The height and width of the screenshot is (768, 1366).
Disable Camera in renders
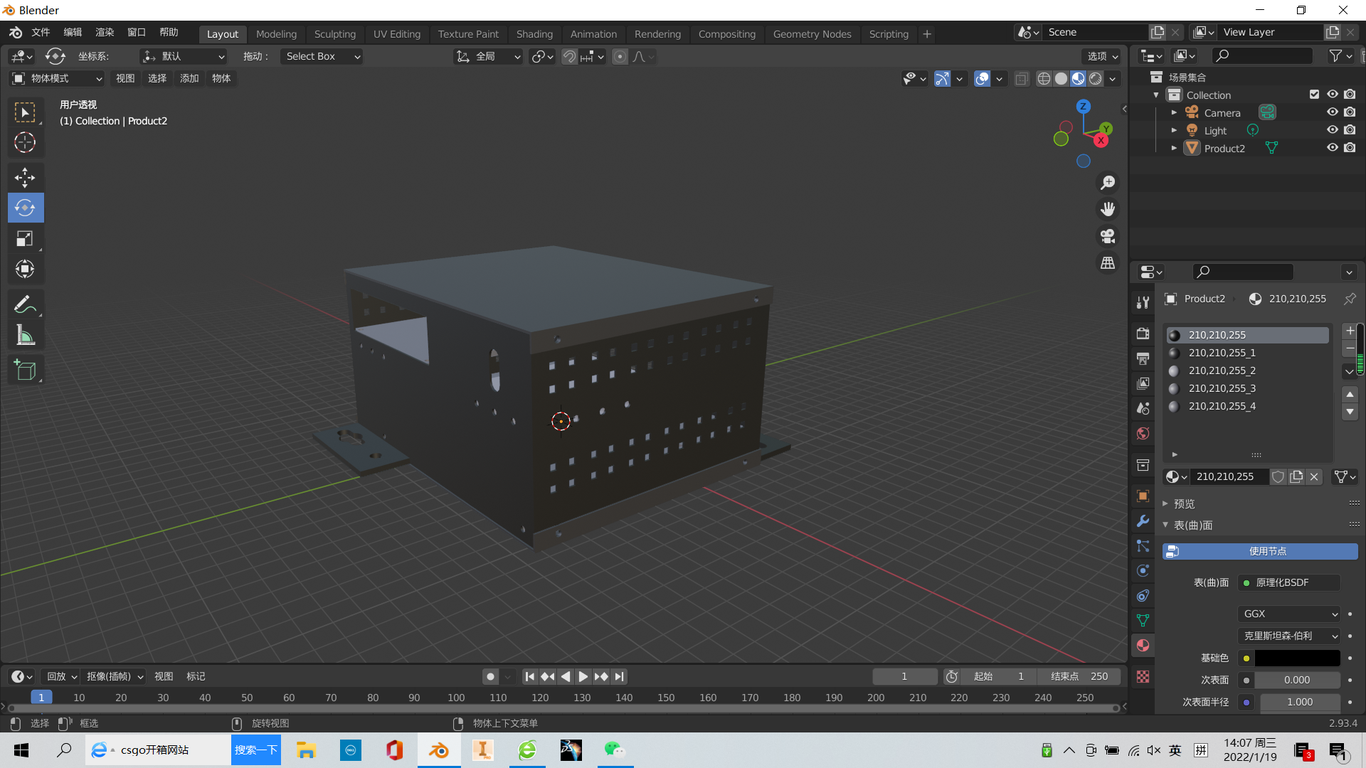tap(1350, 113)
